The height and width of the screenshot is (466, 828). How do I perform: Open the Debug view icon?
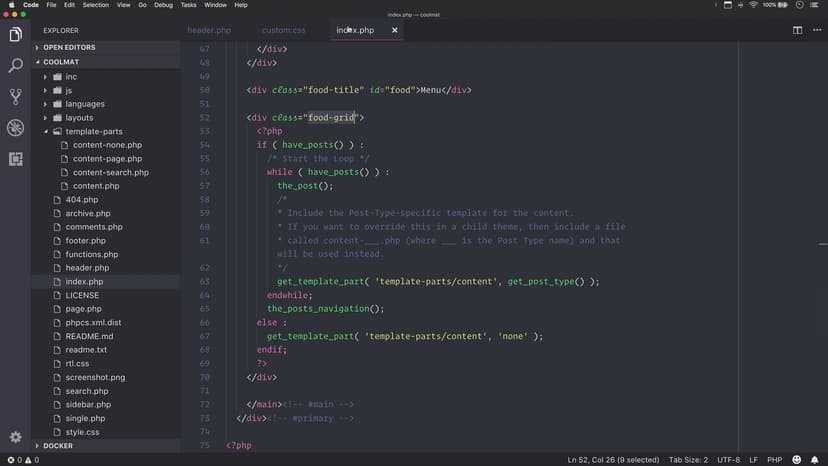point(15,128)
